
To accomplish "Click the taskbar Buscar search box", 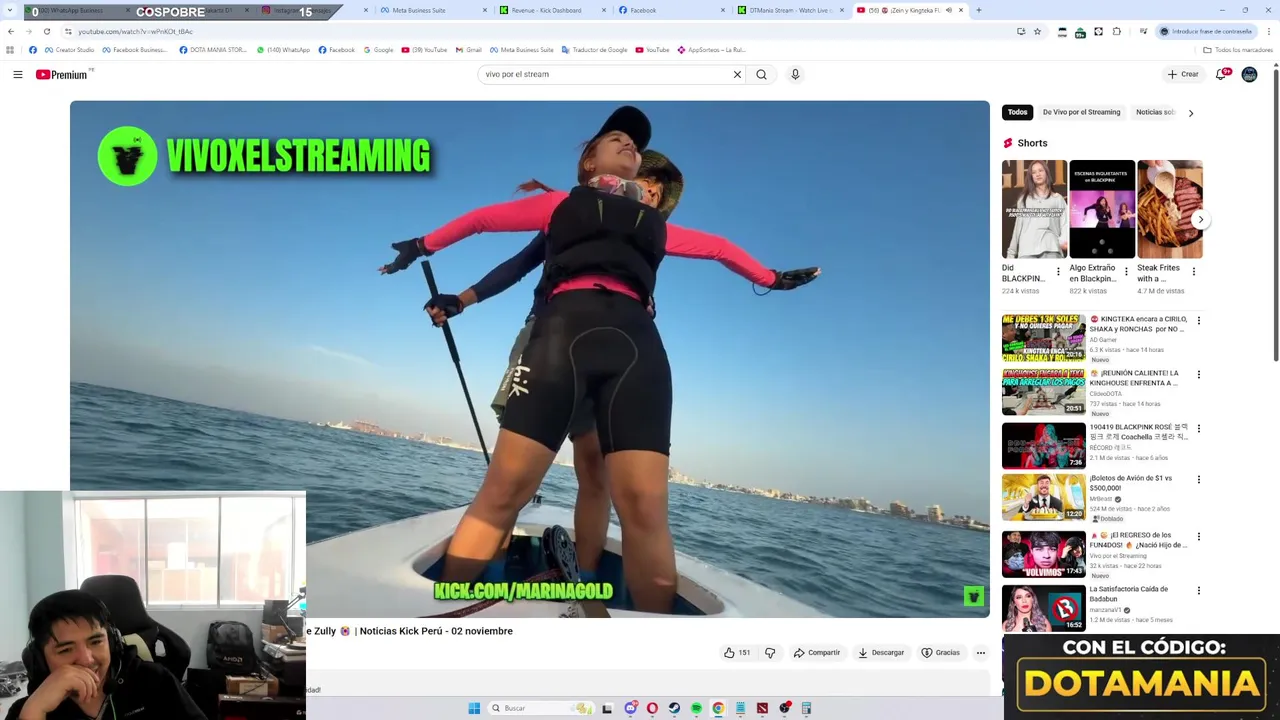I will click(540, 708).
